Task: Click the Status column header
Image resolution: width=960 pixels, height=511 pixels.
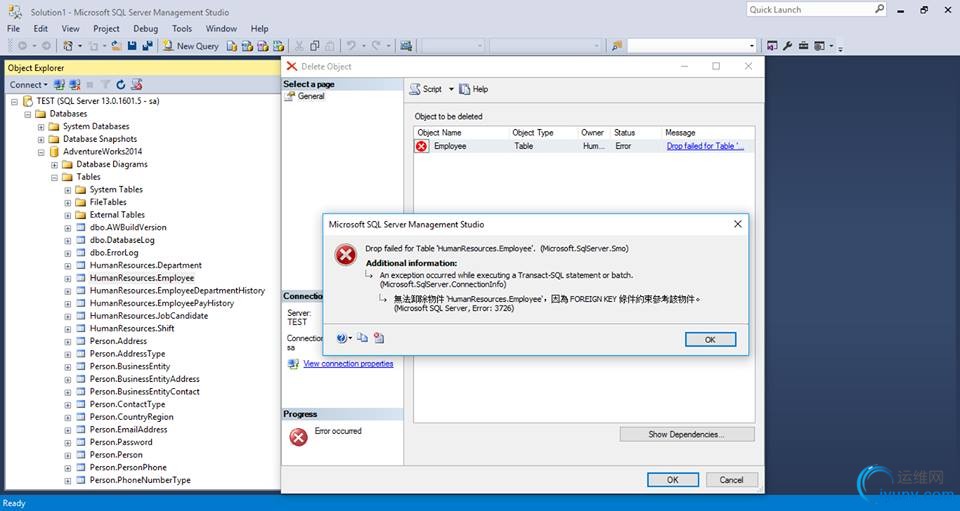Action: [x=637, y=133]
